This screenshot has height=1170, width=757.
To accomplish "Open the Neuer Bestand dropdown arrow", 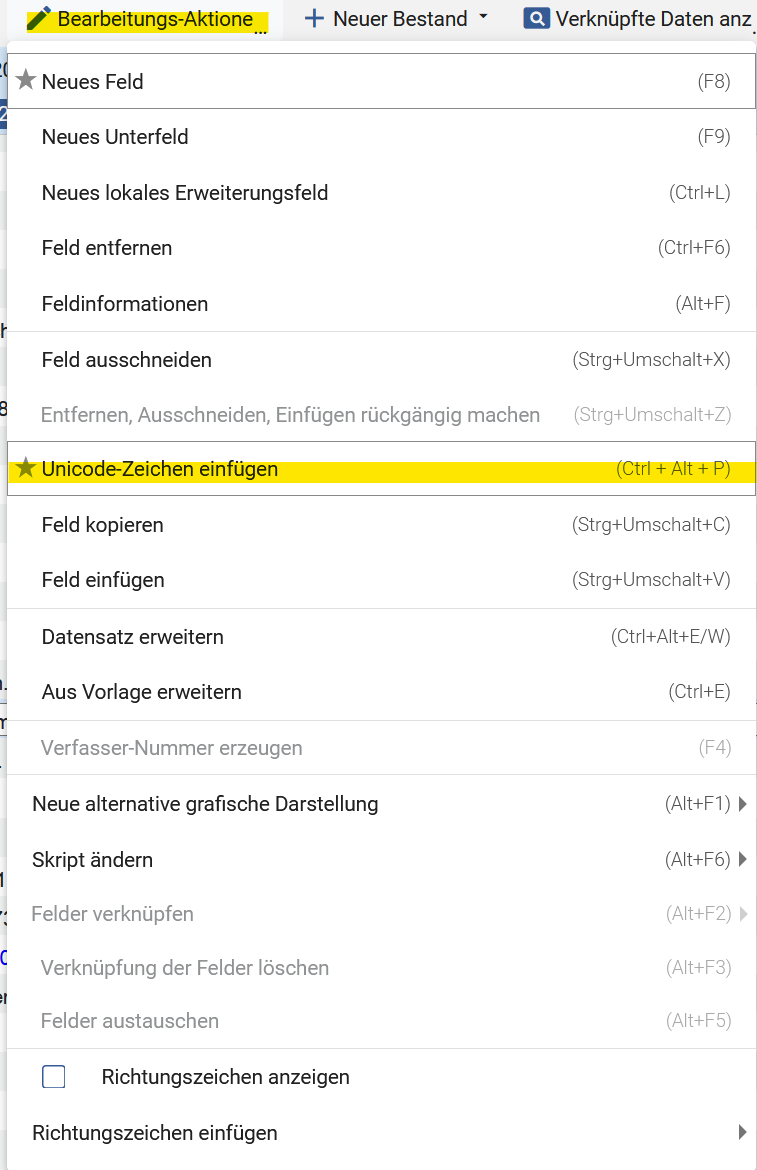I will (484, 18).
